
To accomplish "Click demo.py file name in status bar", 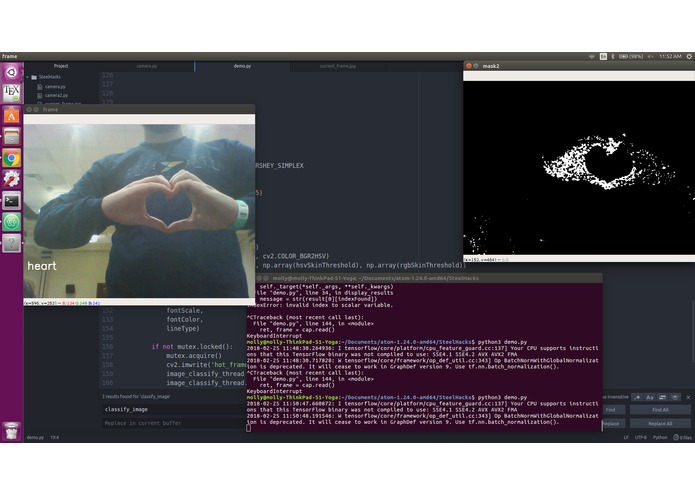I will pyautogui.click(x=35, y=437).
